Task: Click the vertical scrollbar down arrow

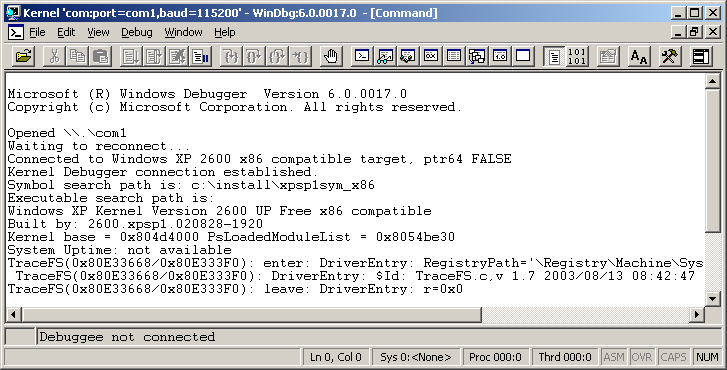Action: (x=712, y=298)
